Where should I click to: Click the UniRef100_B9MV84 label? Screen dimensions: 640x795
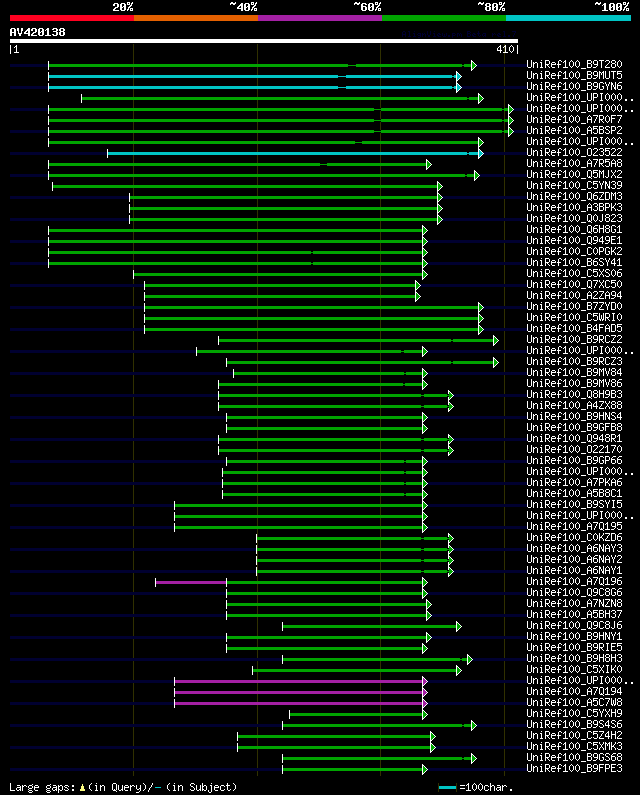(x=574, y=372)
